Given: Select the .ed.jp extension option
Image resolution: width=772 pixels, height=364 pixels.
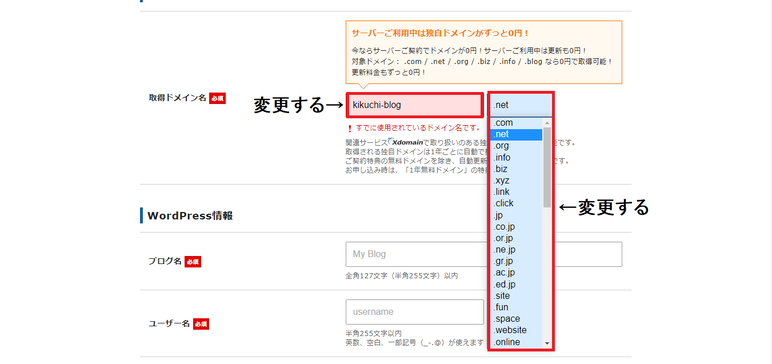Looking at the screenshot, I should point(516,284).
